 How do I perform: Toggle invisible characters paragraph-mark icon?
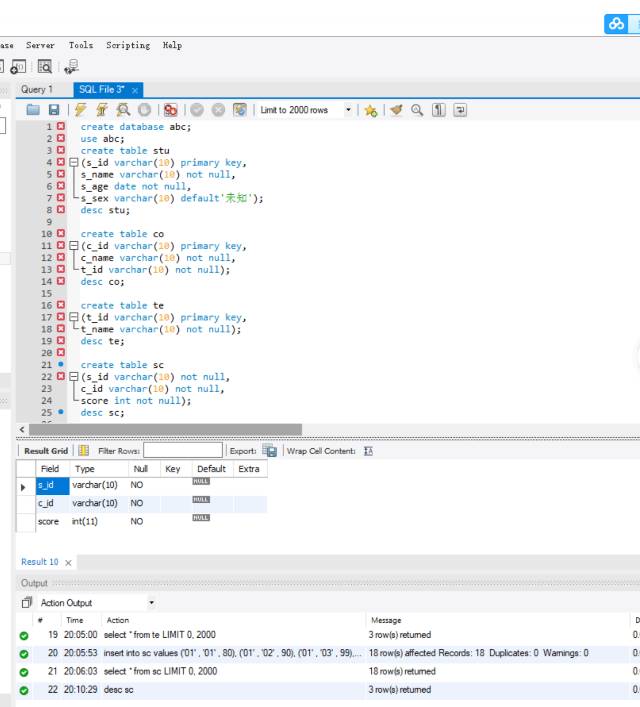tap(439, 110)
